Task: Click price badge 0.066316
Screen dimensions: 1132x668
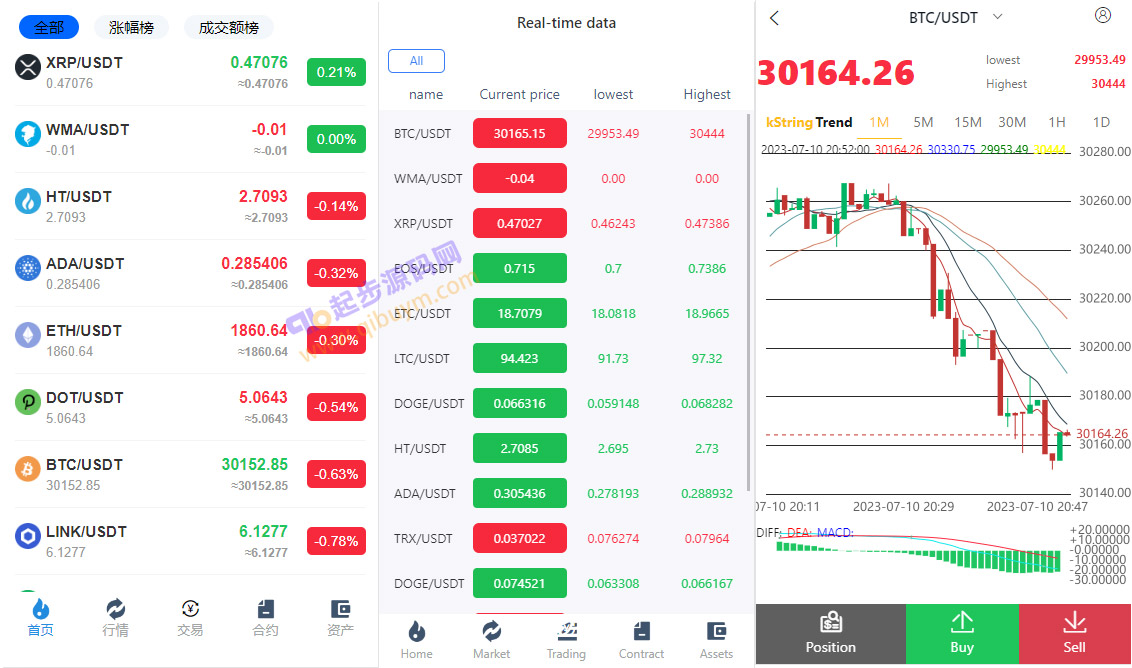Action: click(520, 404)
